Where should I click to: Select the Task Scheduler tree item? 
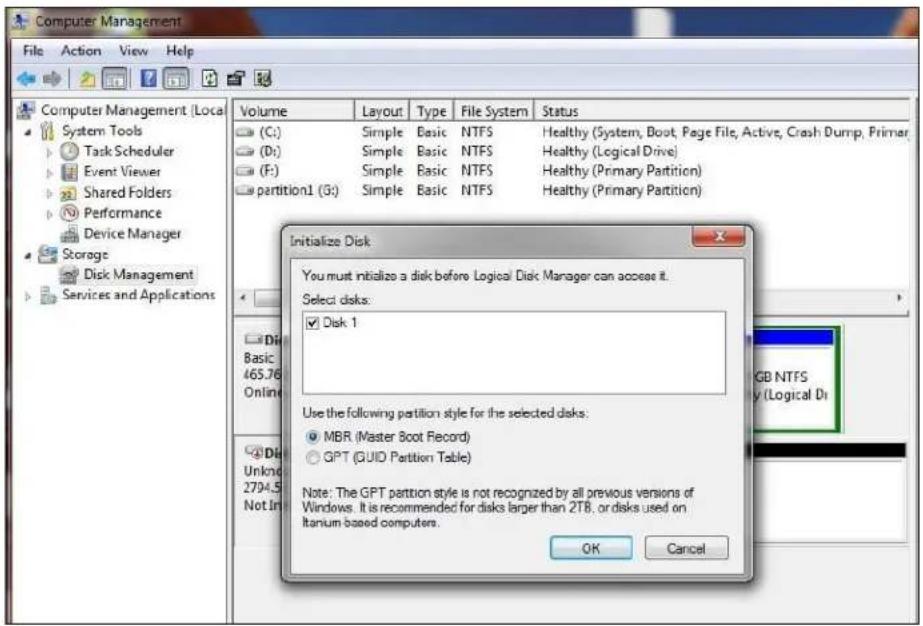tap(129, 151)
